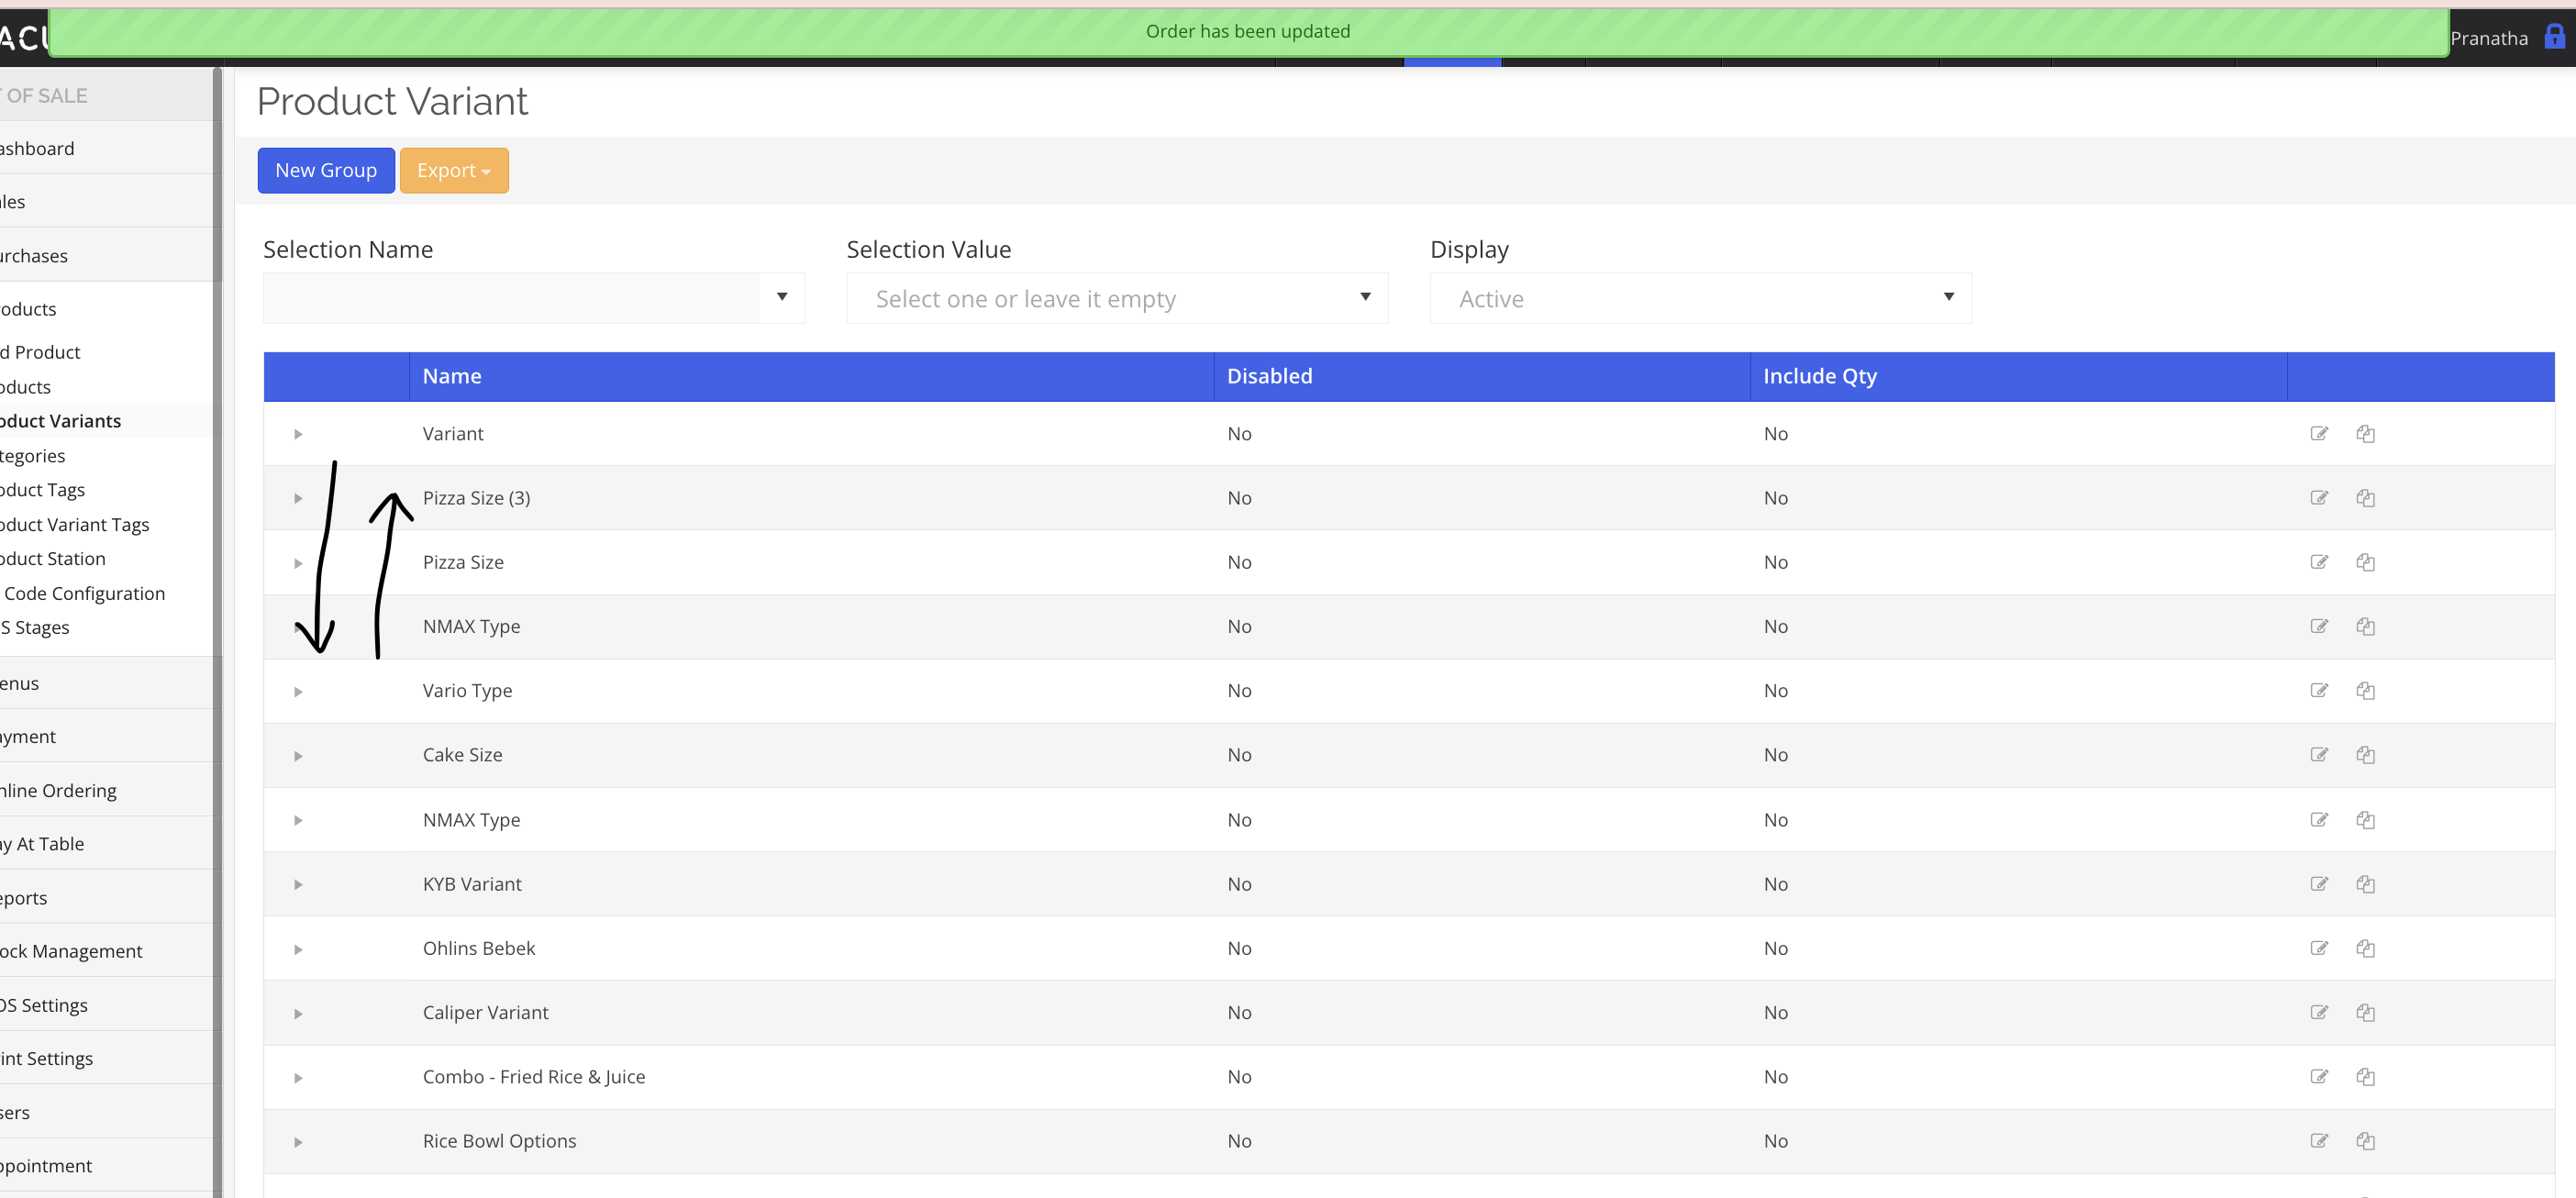Click the lock icon next to Pranatha
Viewport: 2576px width, 1198px height.
(2554, 37)
